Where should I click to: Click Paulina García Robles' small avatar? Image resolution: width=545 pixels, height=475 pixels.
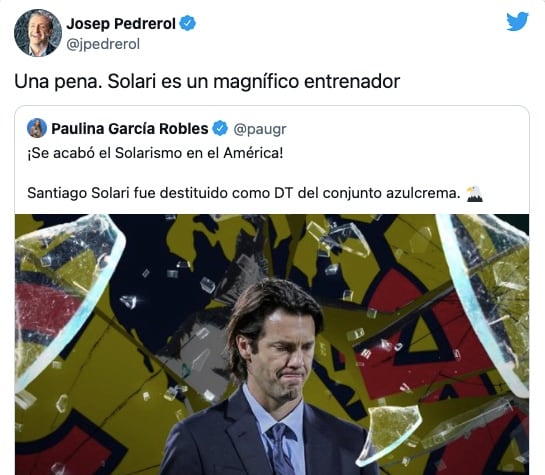coord(36,128)
